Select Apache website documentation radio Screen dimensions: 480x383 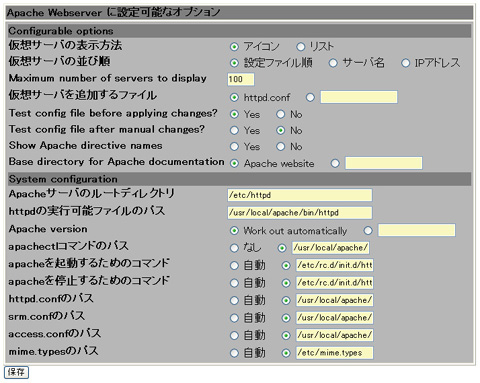point(234,163)
